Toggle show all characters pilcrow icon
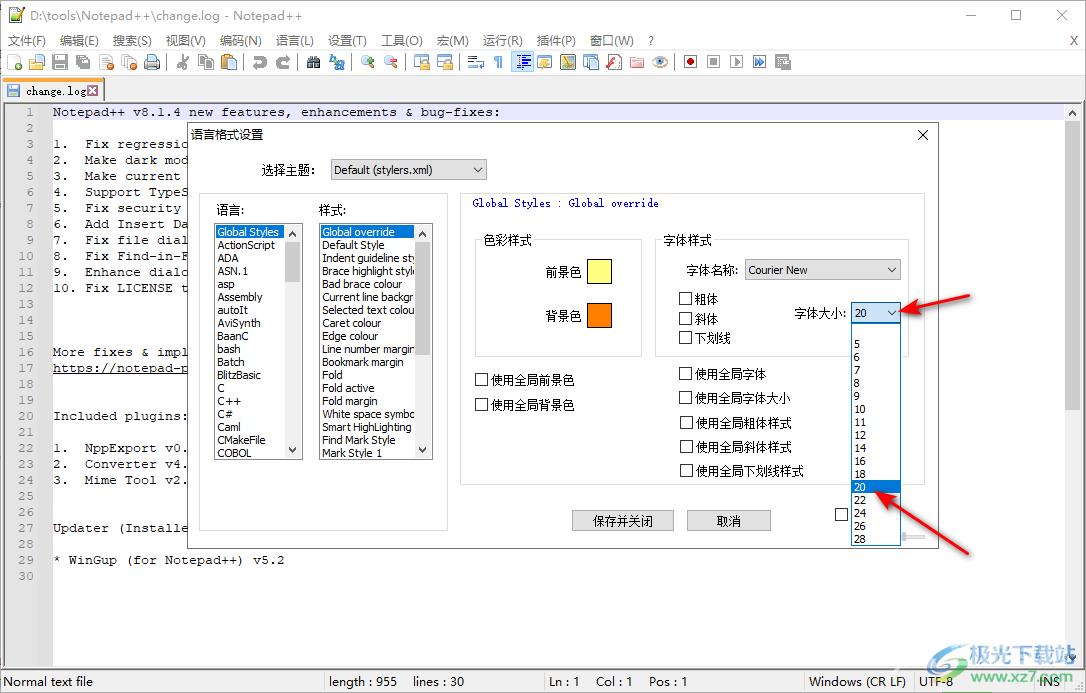This screenshot has width=1086, height=693. coord(498,62)
